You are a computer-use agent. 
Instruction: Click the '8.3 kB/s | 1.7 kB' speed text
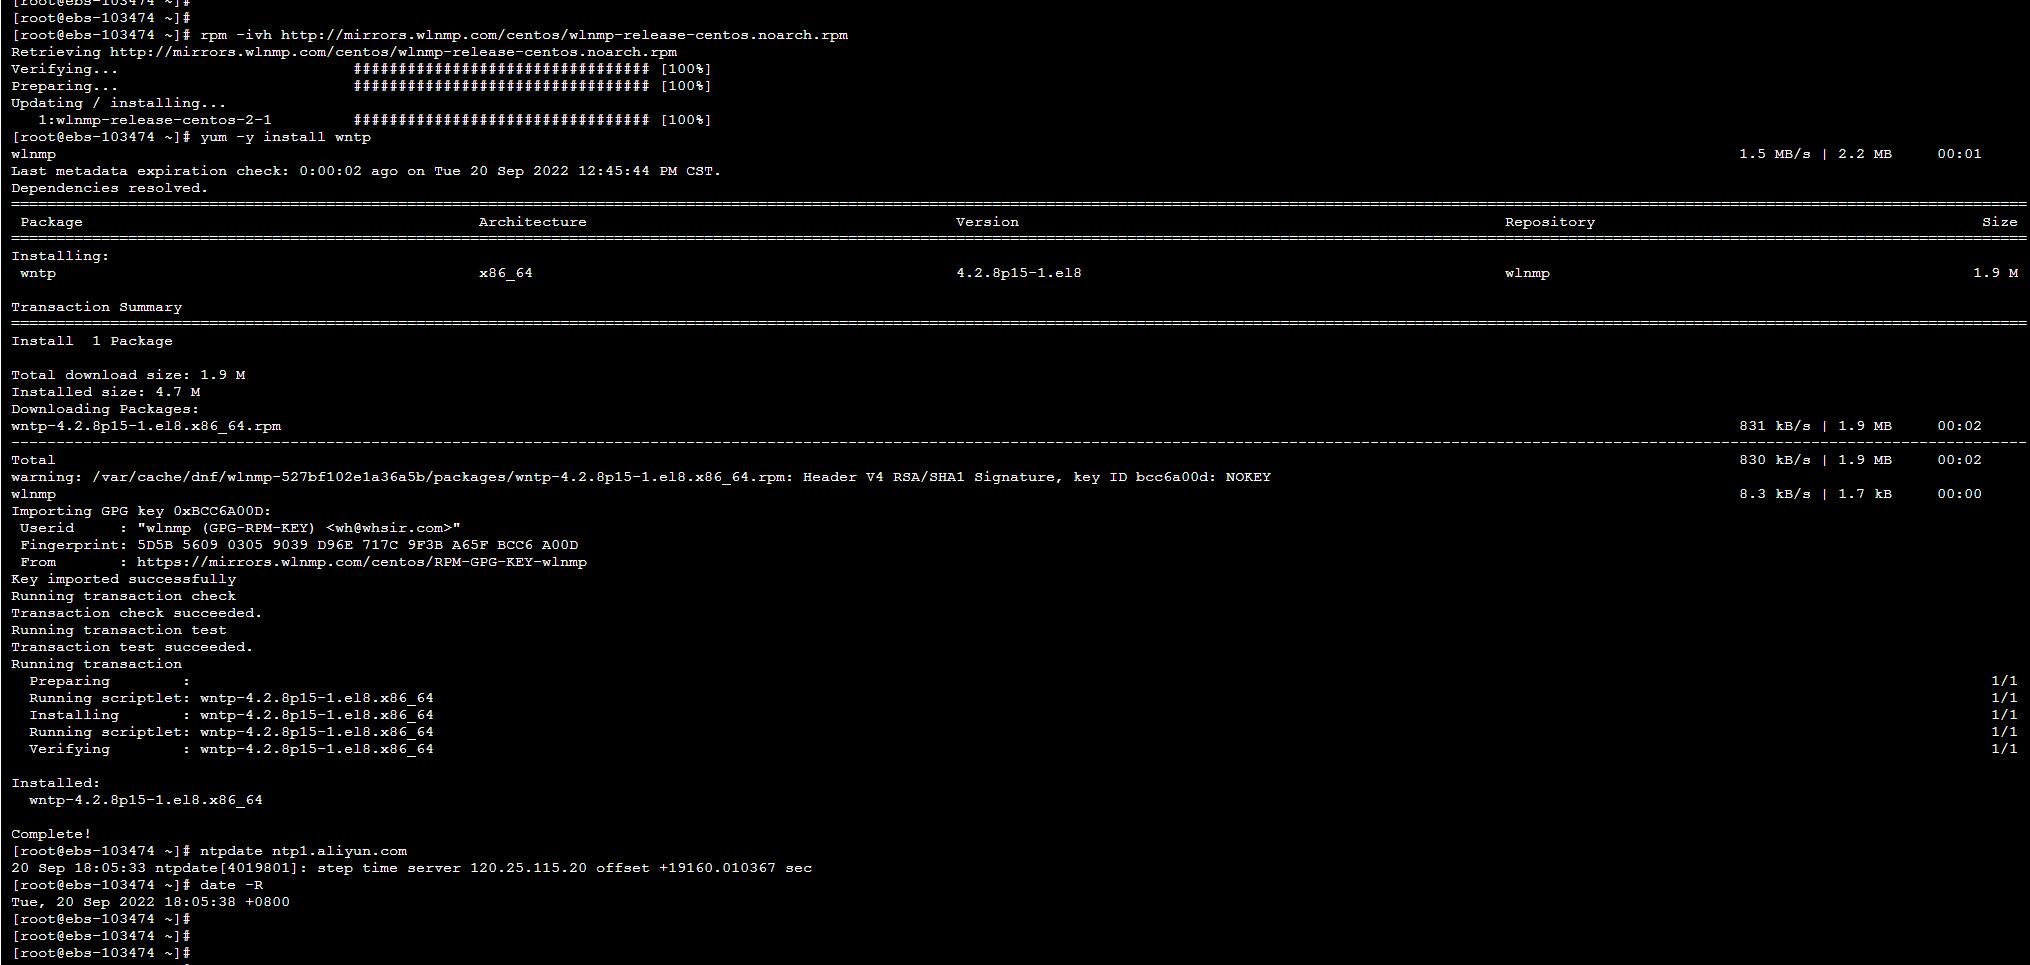click(x=1815, y=494)
